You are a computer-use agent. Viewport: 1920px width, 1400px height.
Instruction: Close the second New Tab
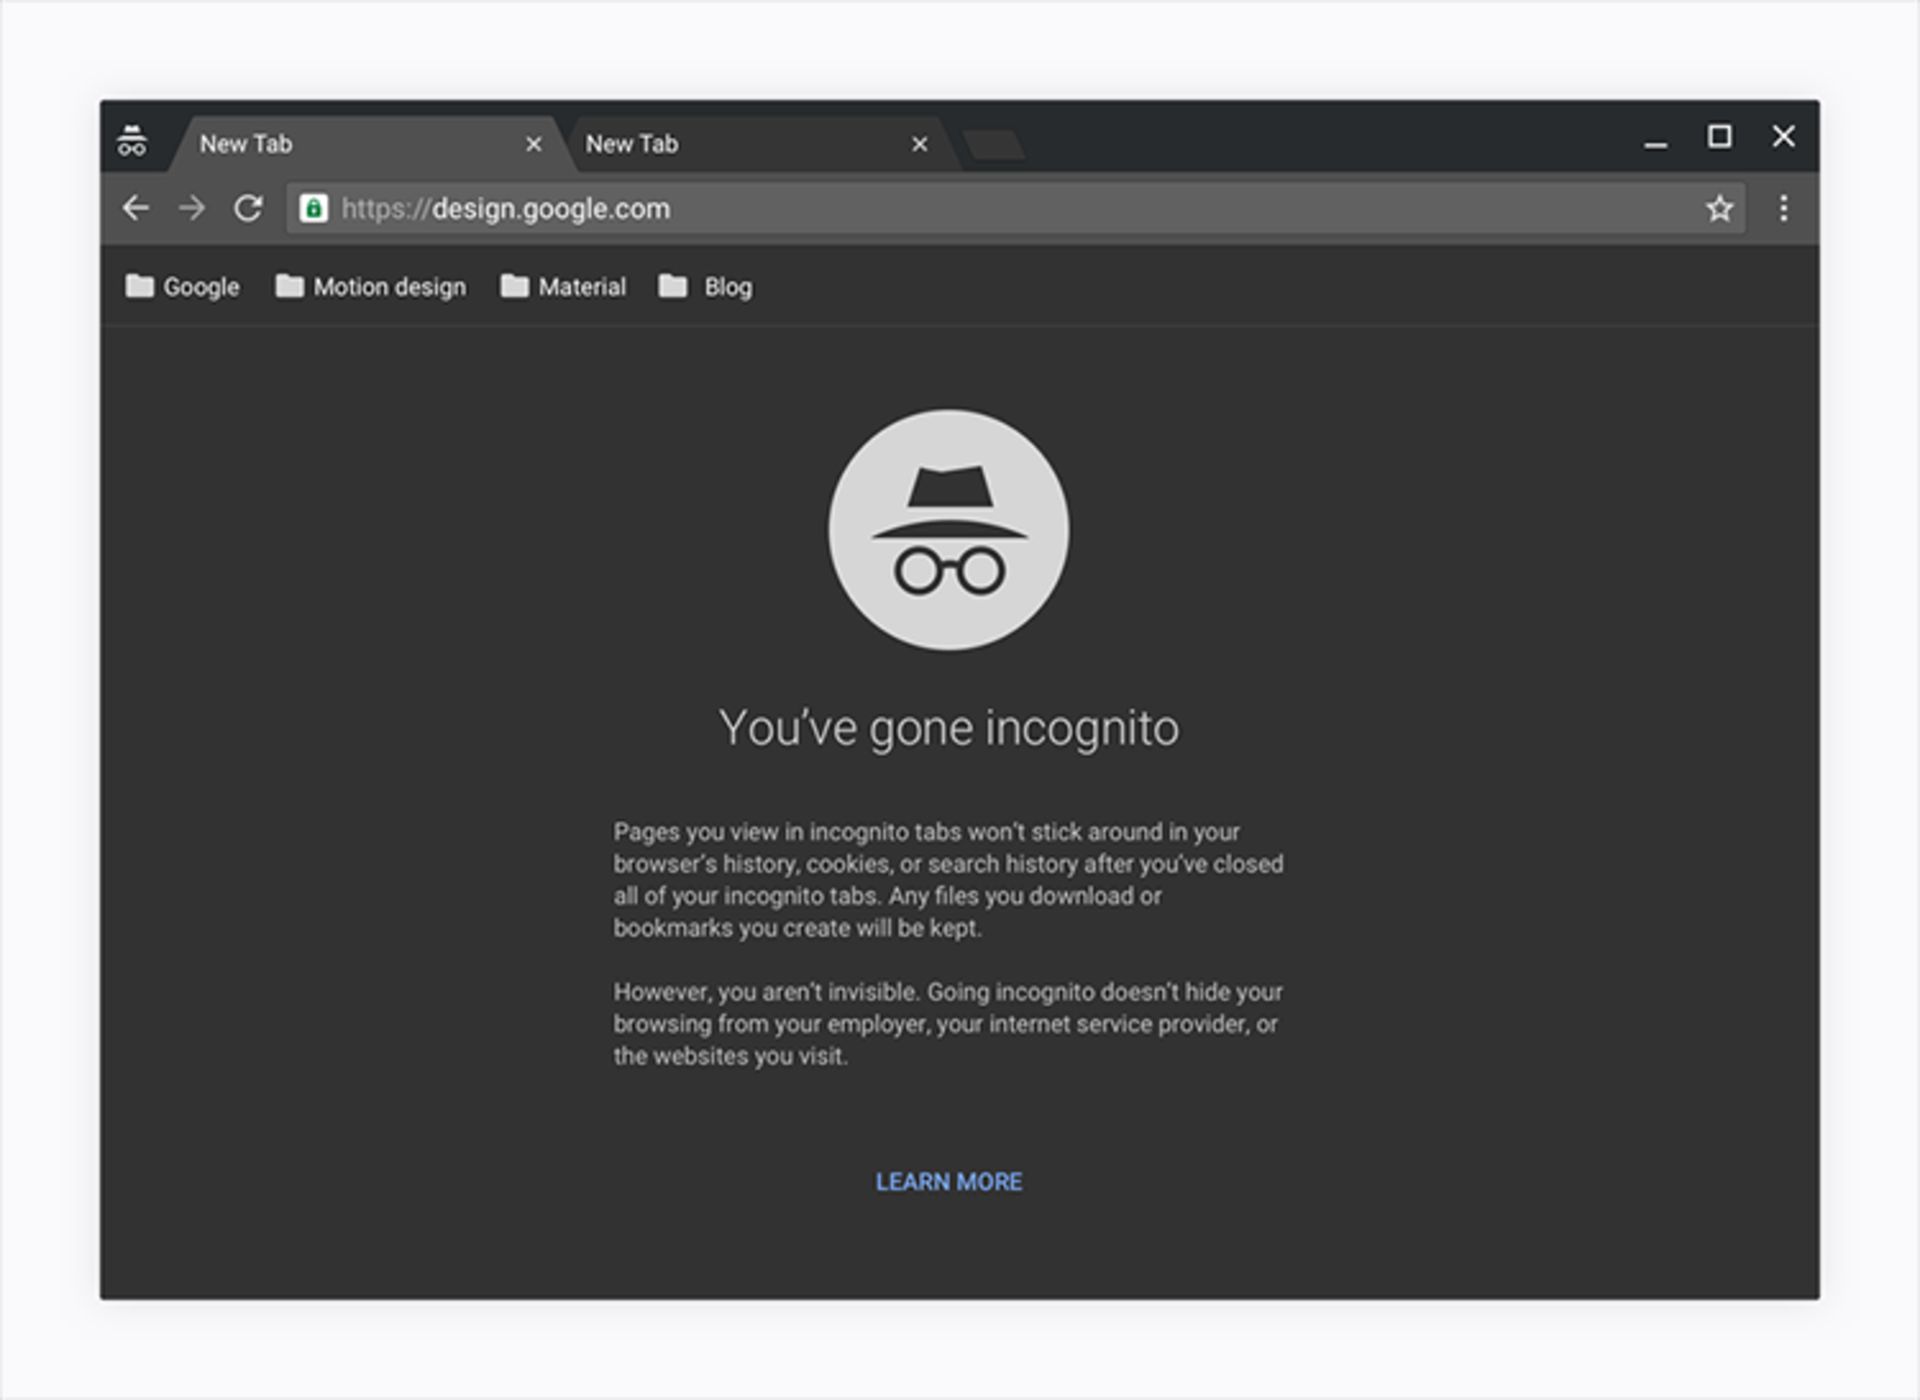(918, 143)
